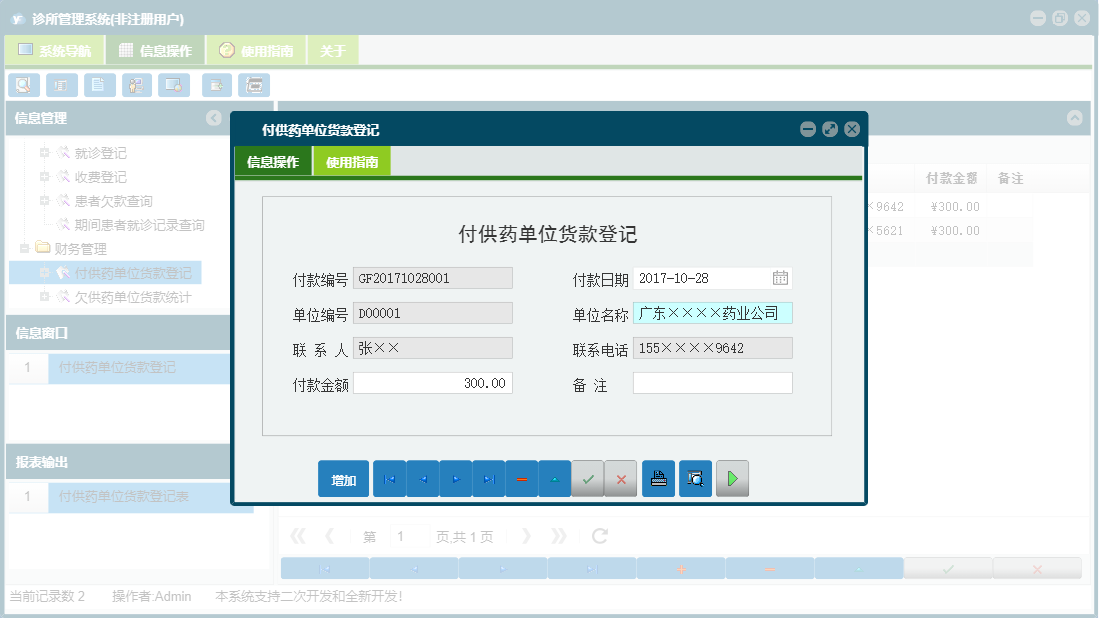Image resolution: width=1099 pixels, height=618 pixels.
Task: Collapse the right record panel using up chevron
Action: [1075, 118]
